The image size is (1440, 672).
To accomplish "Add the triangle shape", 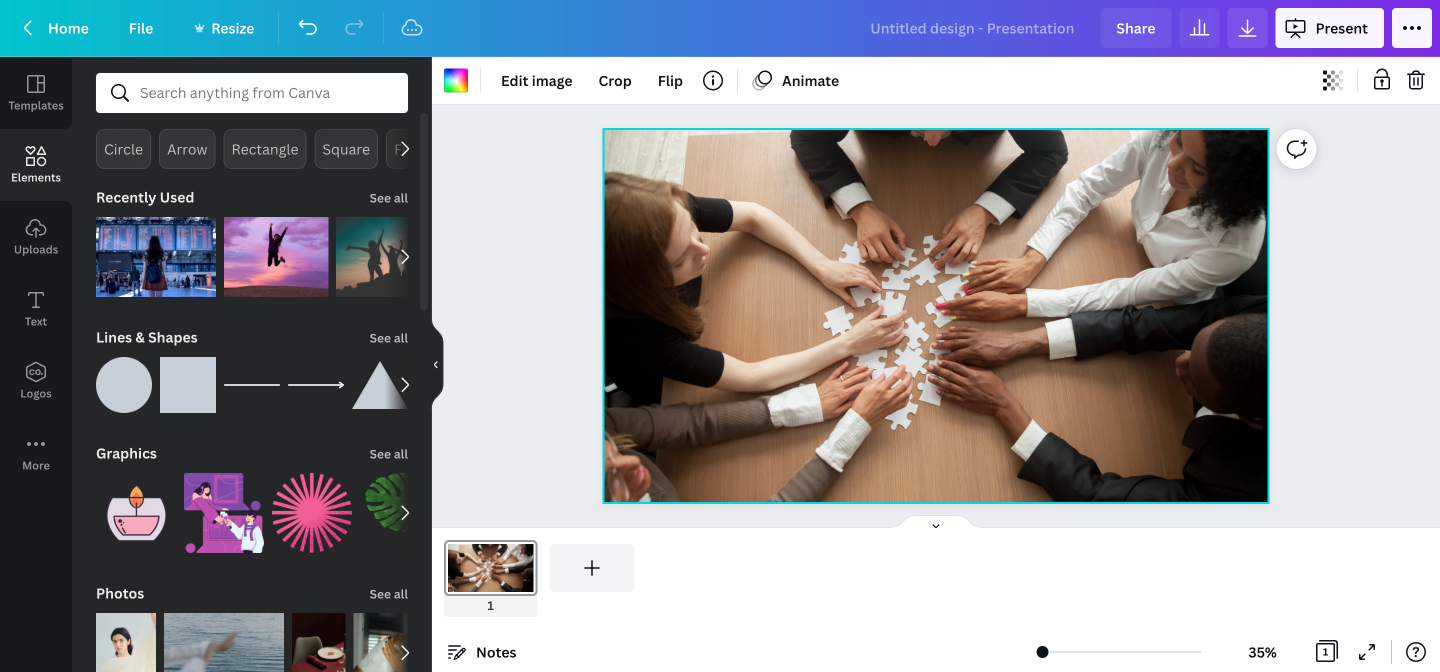I will (380, 385).
